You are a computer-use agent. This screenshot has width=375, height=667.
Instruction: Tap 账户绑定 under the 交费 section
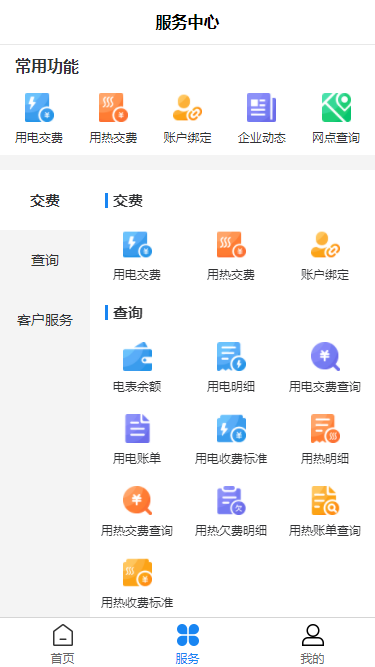point(325,256)
